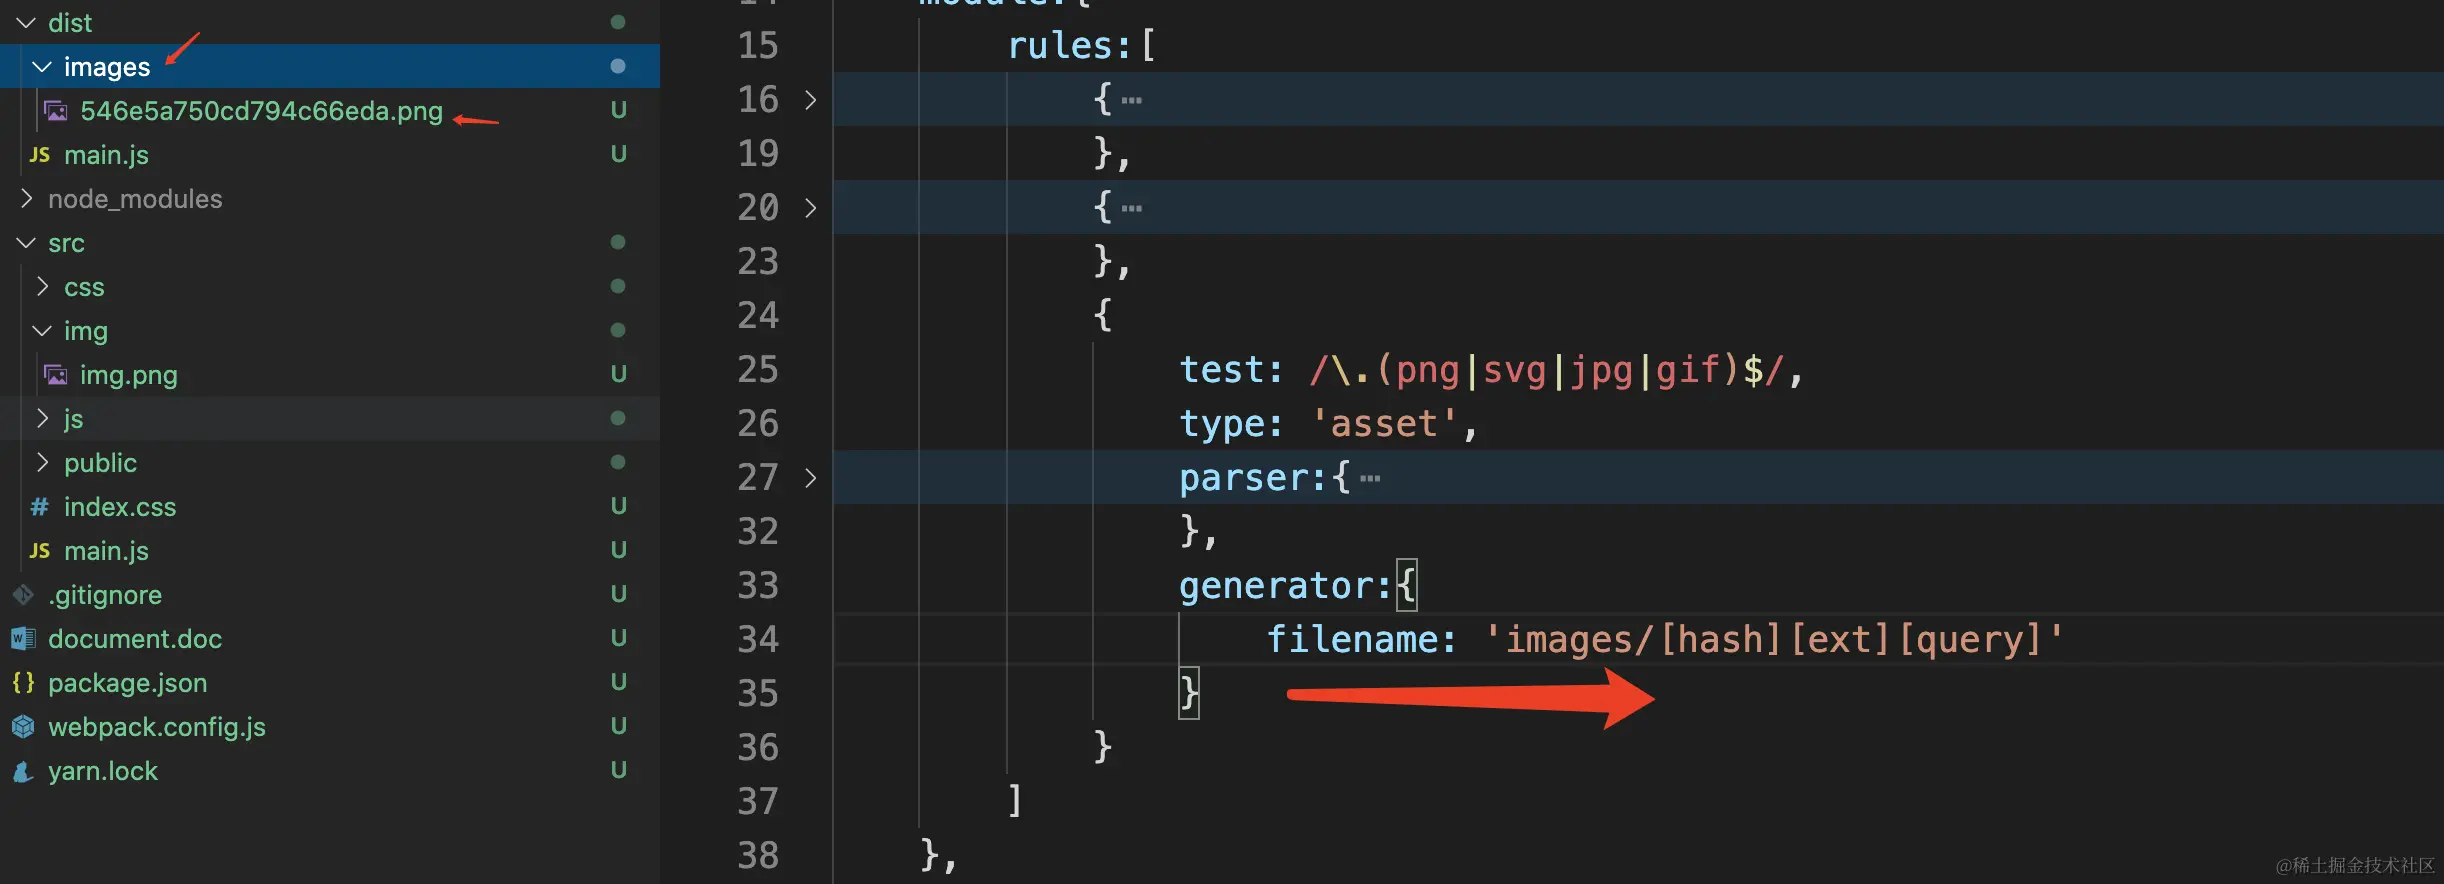Viewport: 2444px width, 884px height.
Task: Click the status dot of src folder
Action: click(x=618, y=242)
